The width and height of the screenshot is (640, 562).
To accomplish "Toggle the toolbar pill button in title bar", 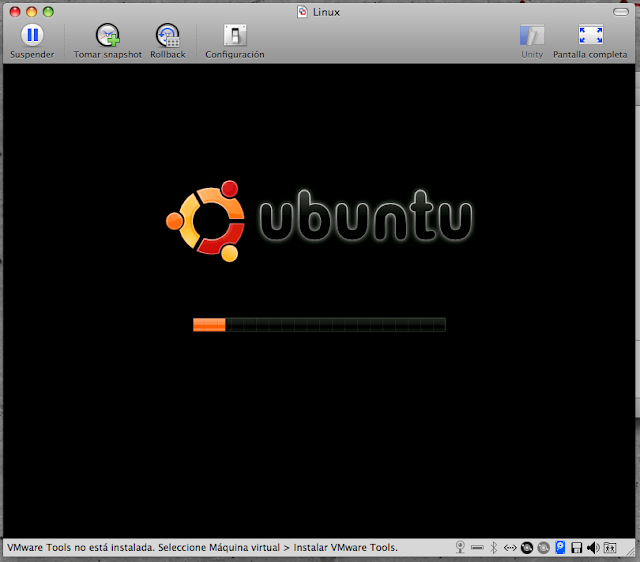I will (x=620, y=12).
